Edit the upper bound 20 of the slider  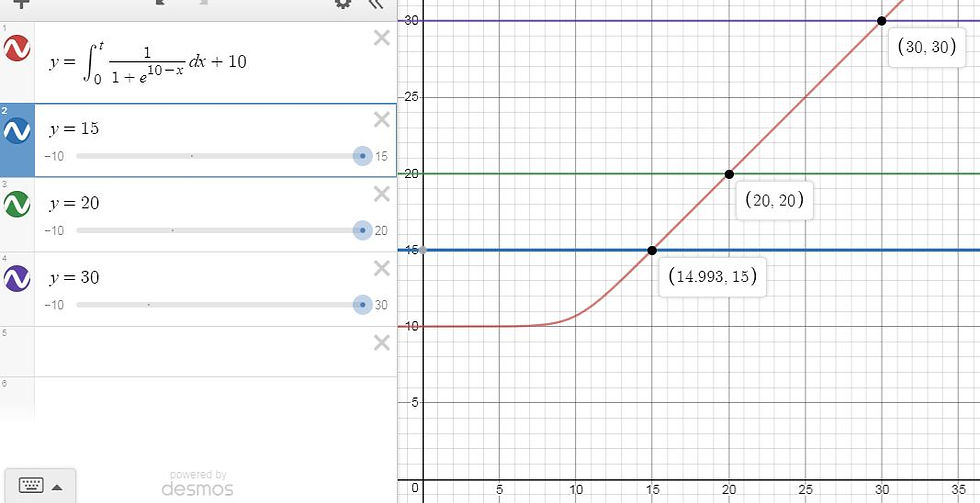381,231
